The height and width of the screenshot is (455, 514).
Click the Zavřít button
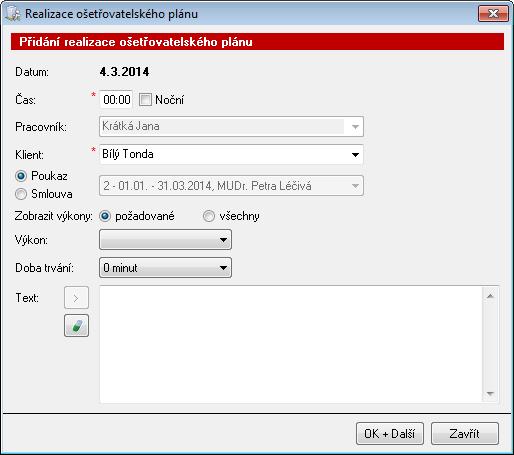click(x=465, y=434)
